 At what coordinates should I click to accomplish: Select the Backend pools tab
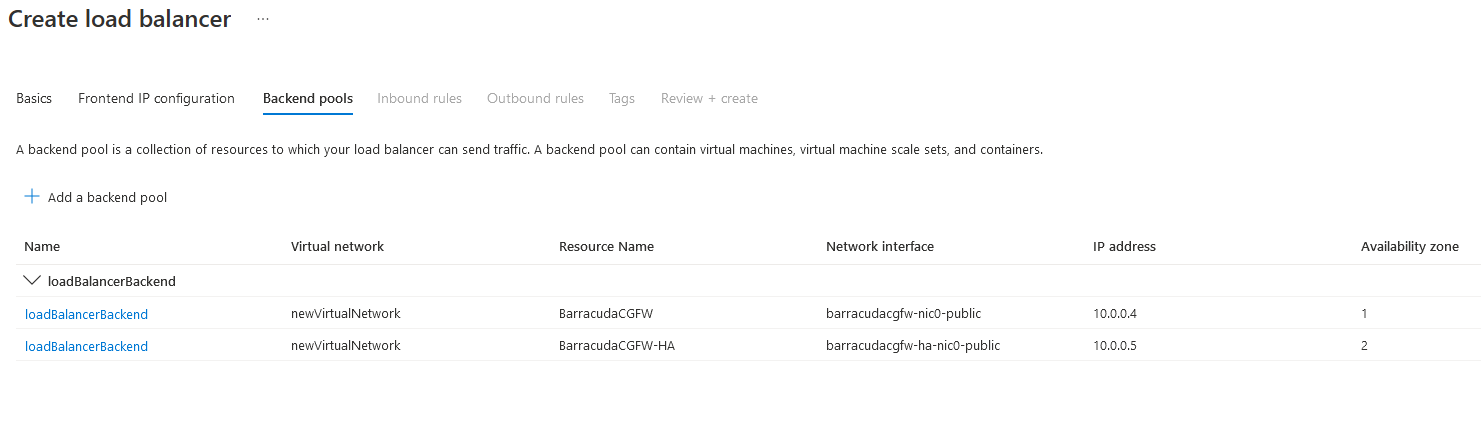[307, 98]
